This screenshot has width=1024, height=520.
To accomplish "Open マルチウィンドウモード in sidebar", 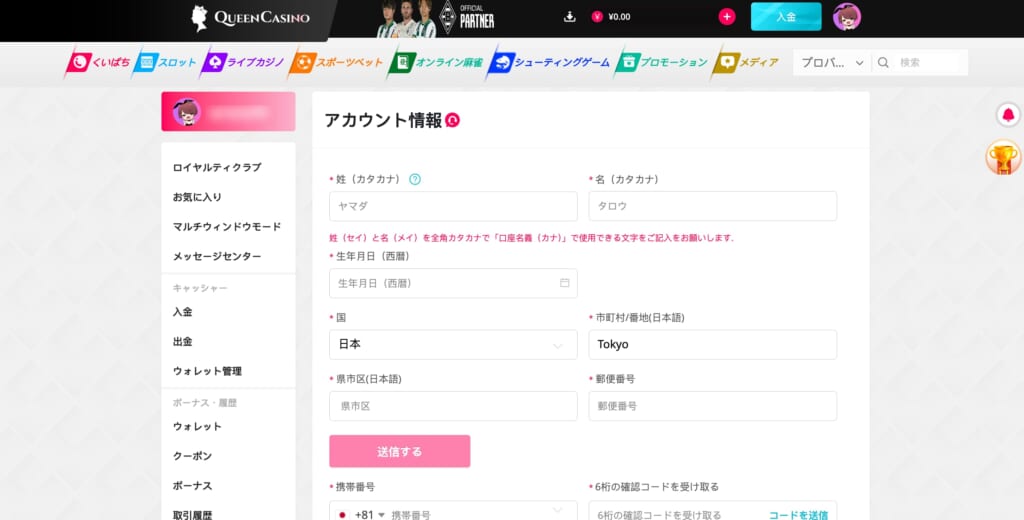I will (229, 227).
